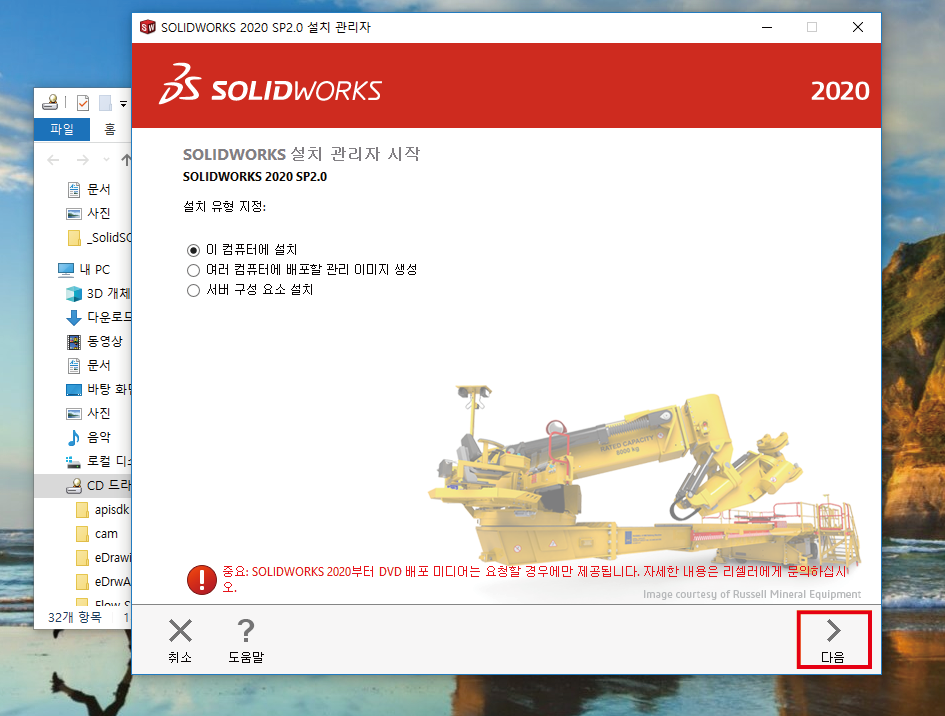Click the drive icon in Explorer title bar
This screenshot has width=945, height=716.
pyautogui.click(x=51, y=102)
